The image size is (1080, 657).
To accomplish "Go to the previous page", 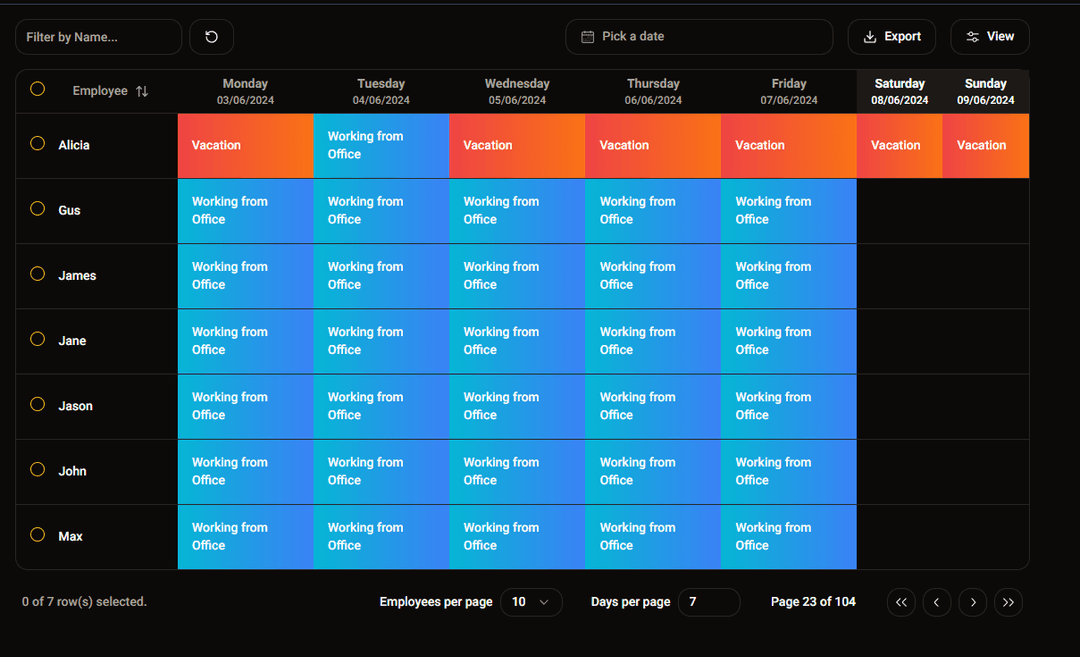I will coord(936,602).
